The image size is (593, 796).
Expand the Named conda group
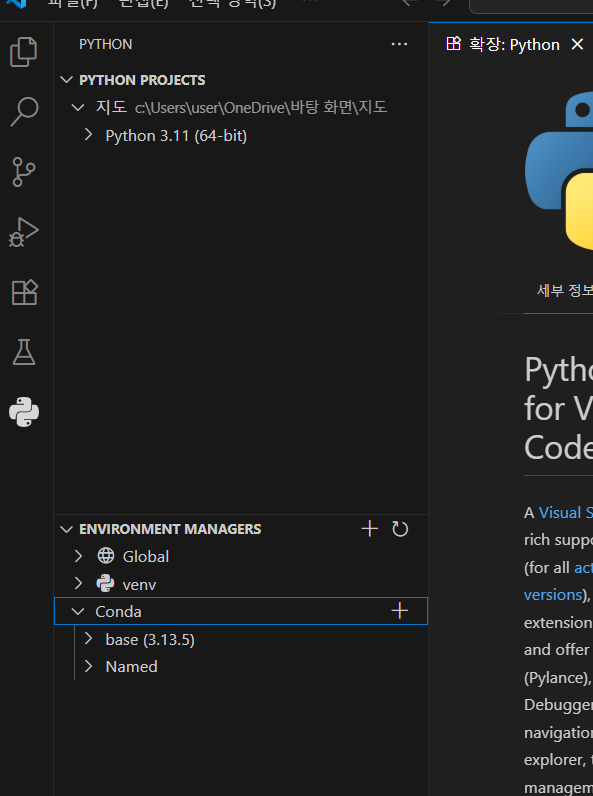[x=88, y=666]
